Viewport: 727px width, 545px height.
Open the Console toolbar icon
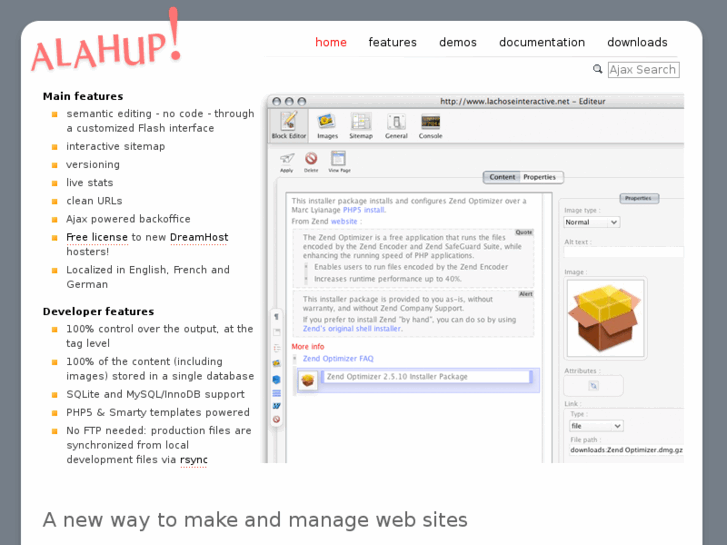[430, 126]
